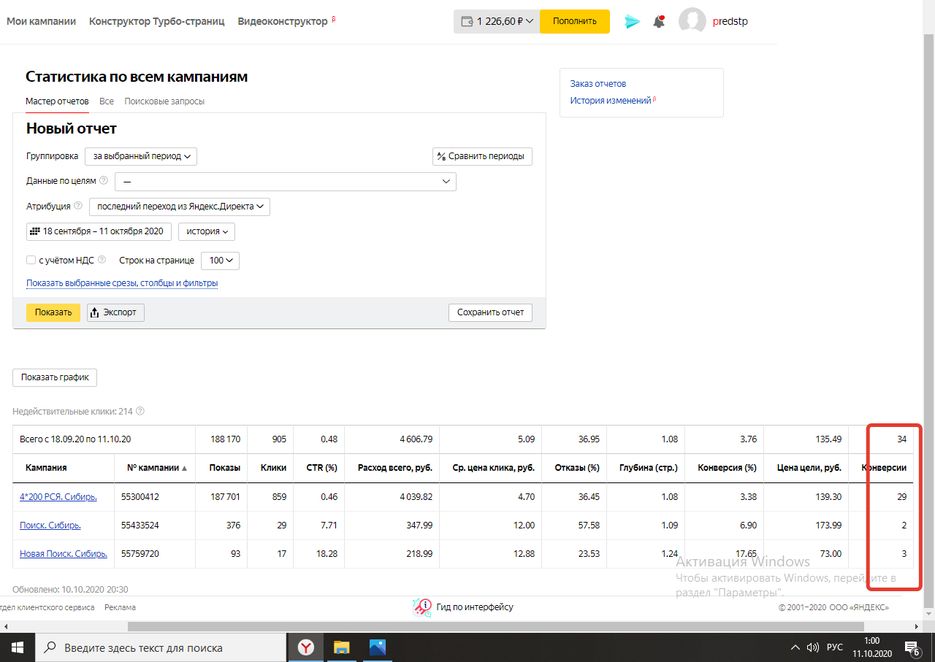Toggle the с учётом НДС checkbox
Image resolution: width=935 pixels, height=662 pixels.
pyautogui.click(x=30, y=259)
